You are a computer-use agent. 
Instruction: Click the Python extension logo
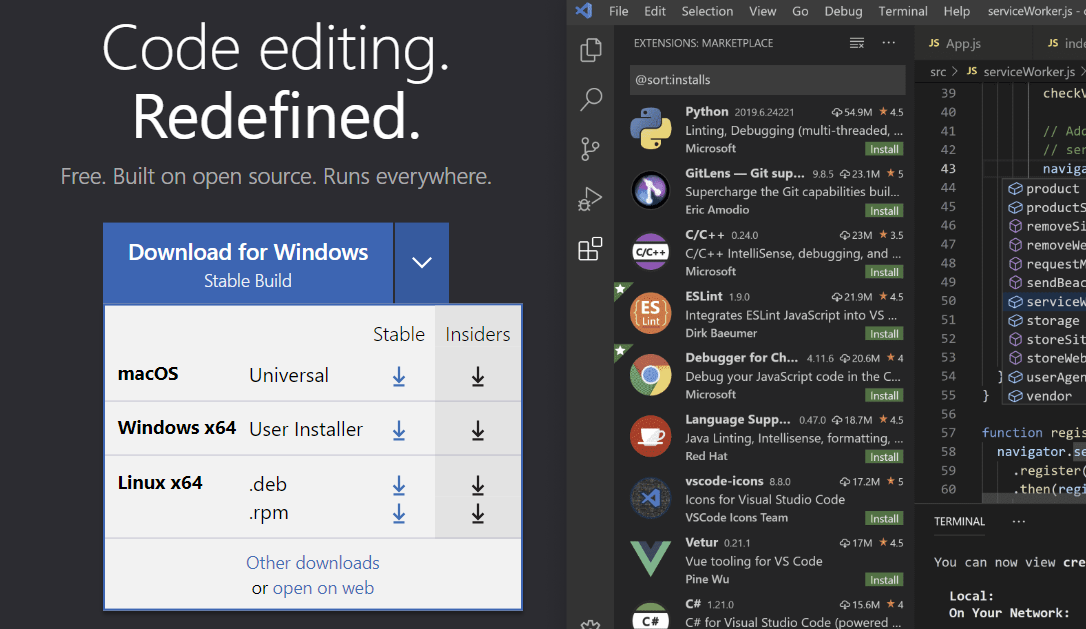click(650, 128)
